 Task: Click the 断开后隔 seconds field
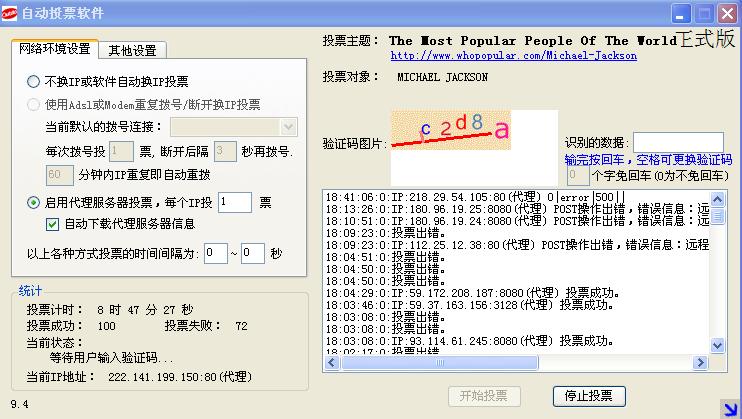pyautogui.click(x=225, y=152)
